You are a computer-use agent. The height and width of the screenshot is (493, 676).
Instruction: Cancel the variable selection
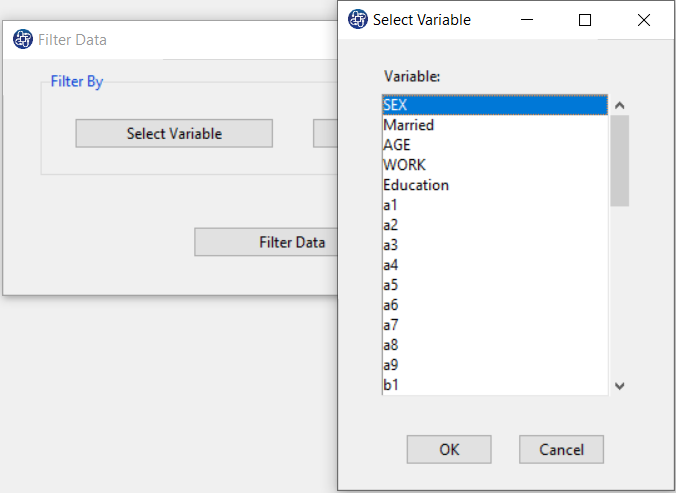561,449
